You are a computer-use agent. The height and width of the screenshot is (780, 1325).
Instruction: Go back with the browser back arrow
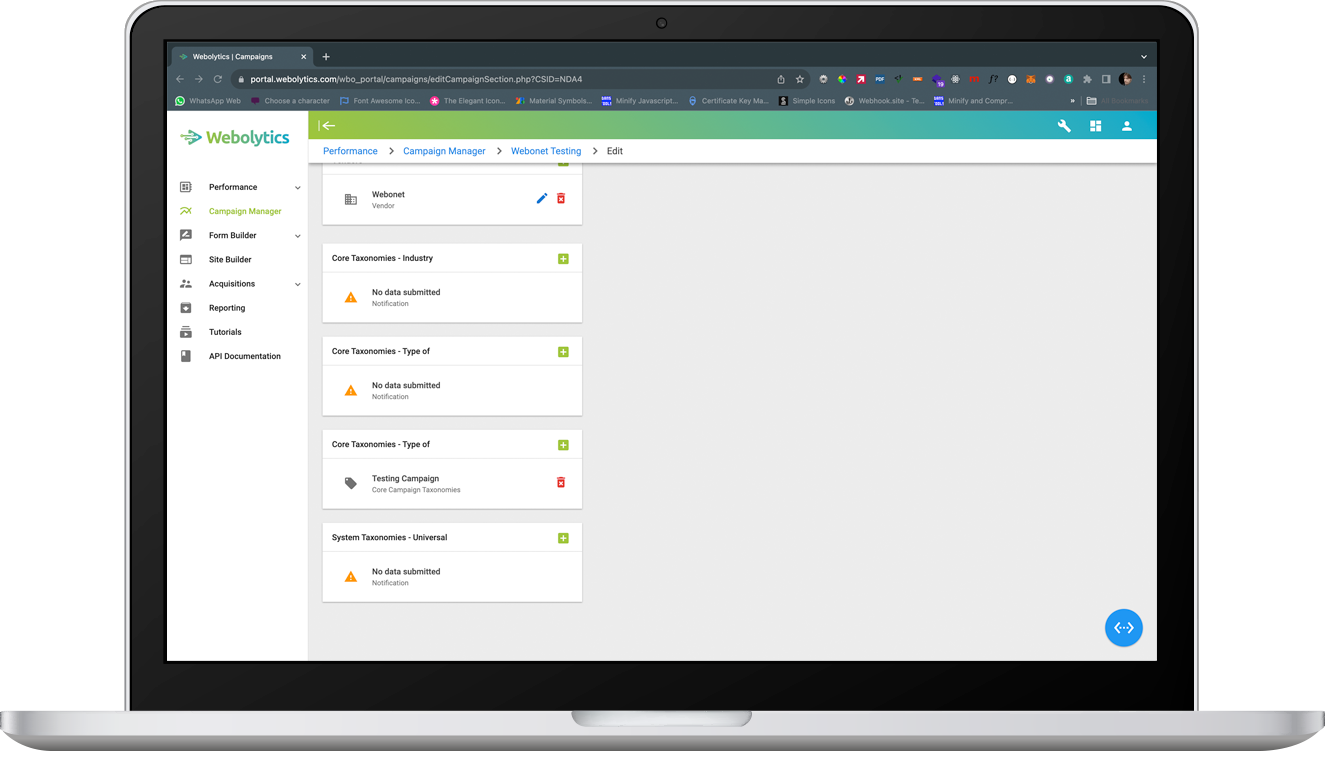180,79
